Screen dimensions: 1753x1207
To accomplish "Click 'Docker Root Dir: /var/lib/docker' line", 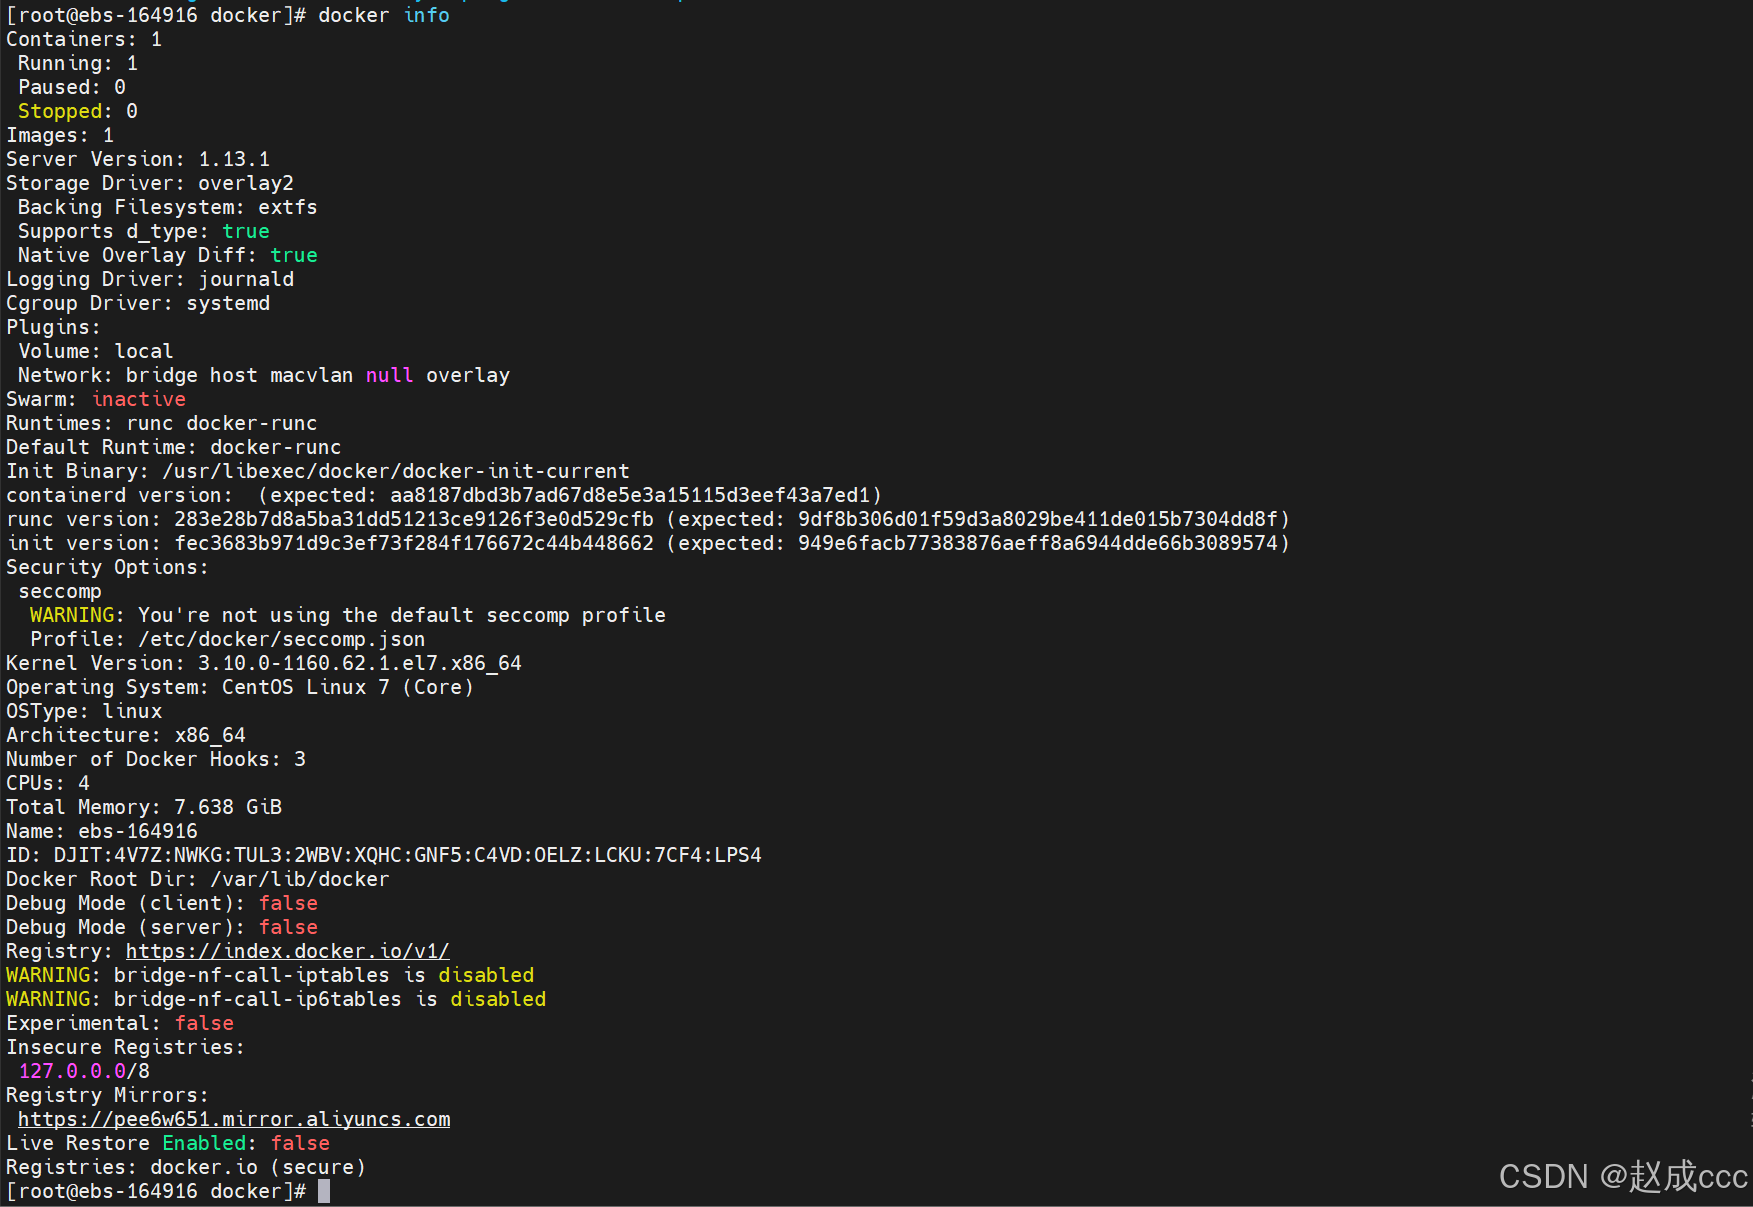I will coord(198,879).
